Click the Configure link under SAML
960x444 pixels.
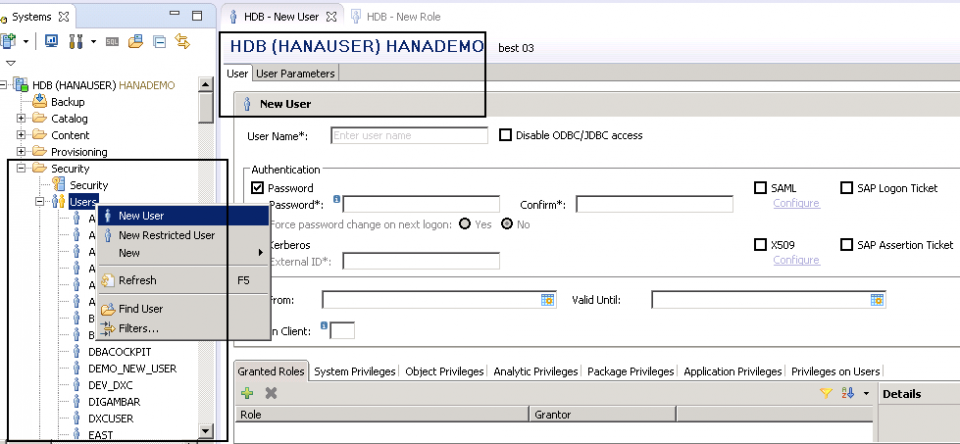796,203
